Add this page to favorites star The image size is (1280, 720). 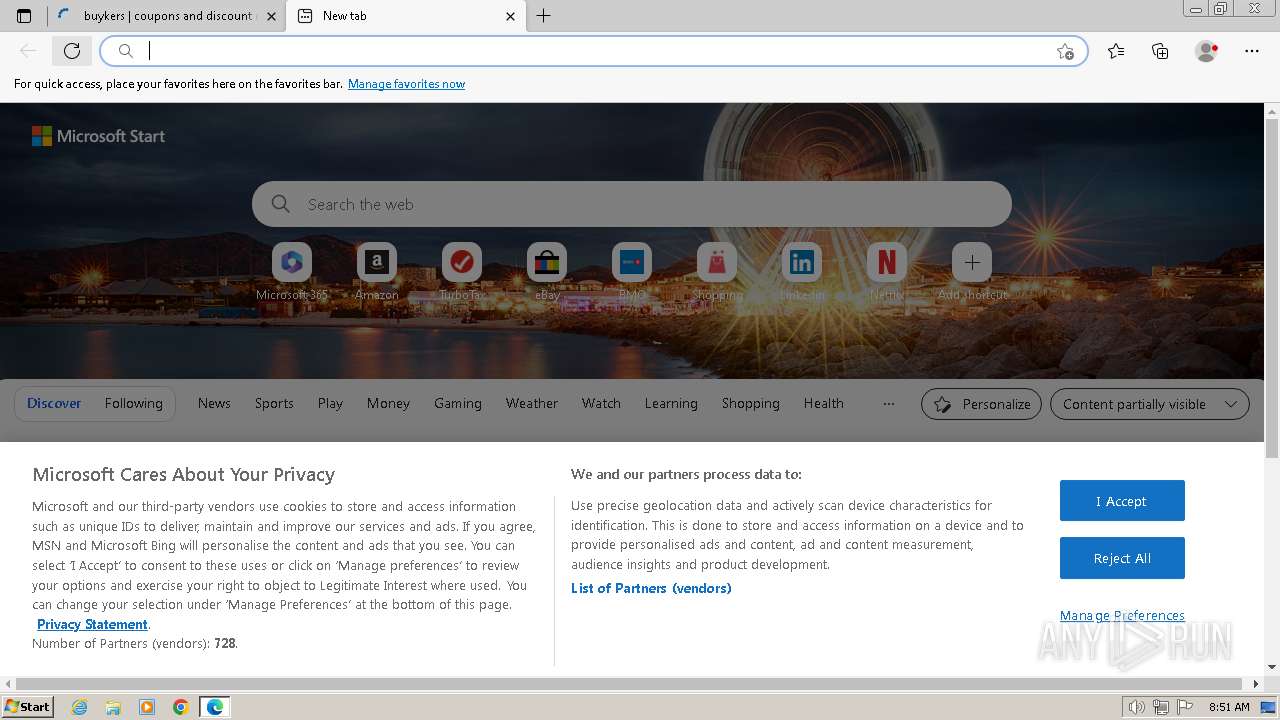[x=1065, y=51]
